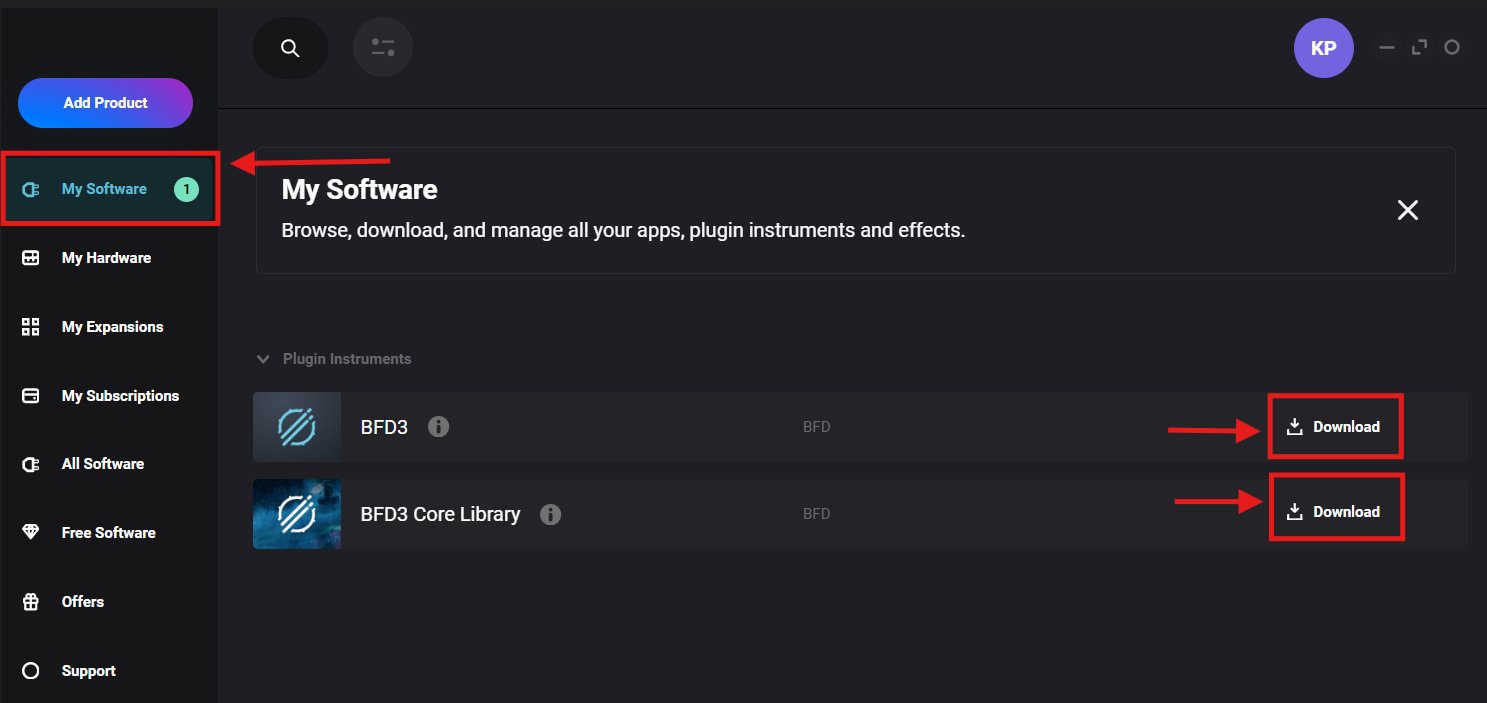Viewport: 1487px width, 703px height.
Task: Open the filter sliders icon button
Action: [x=383, y=47]
